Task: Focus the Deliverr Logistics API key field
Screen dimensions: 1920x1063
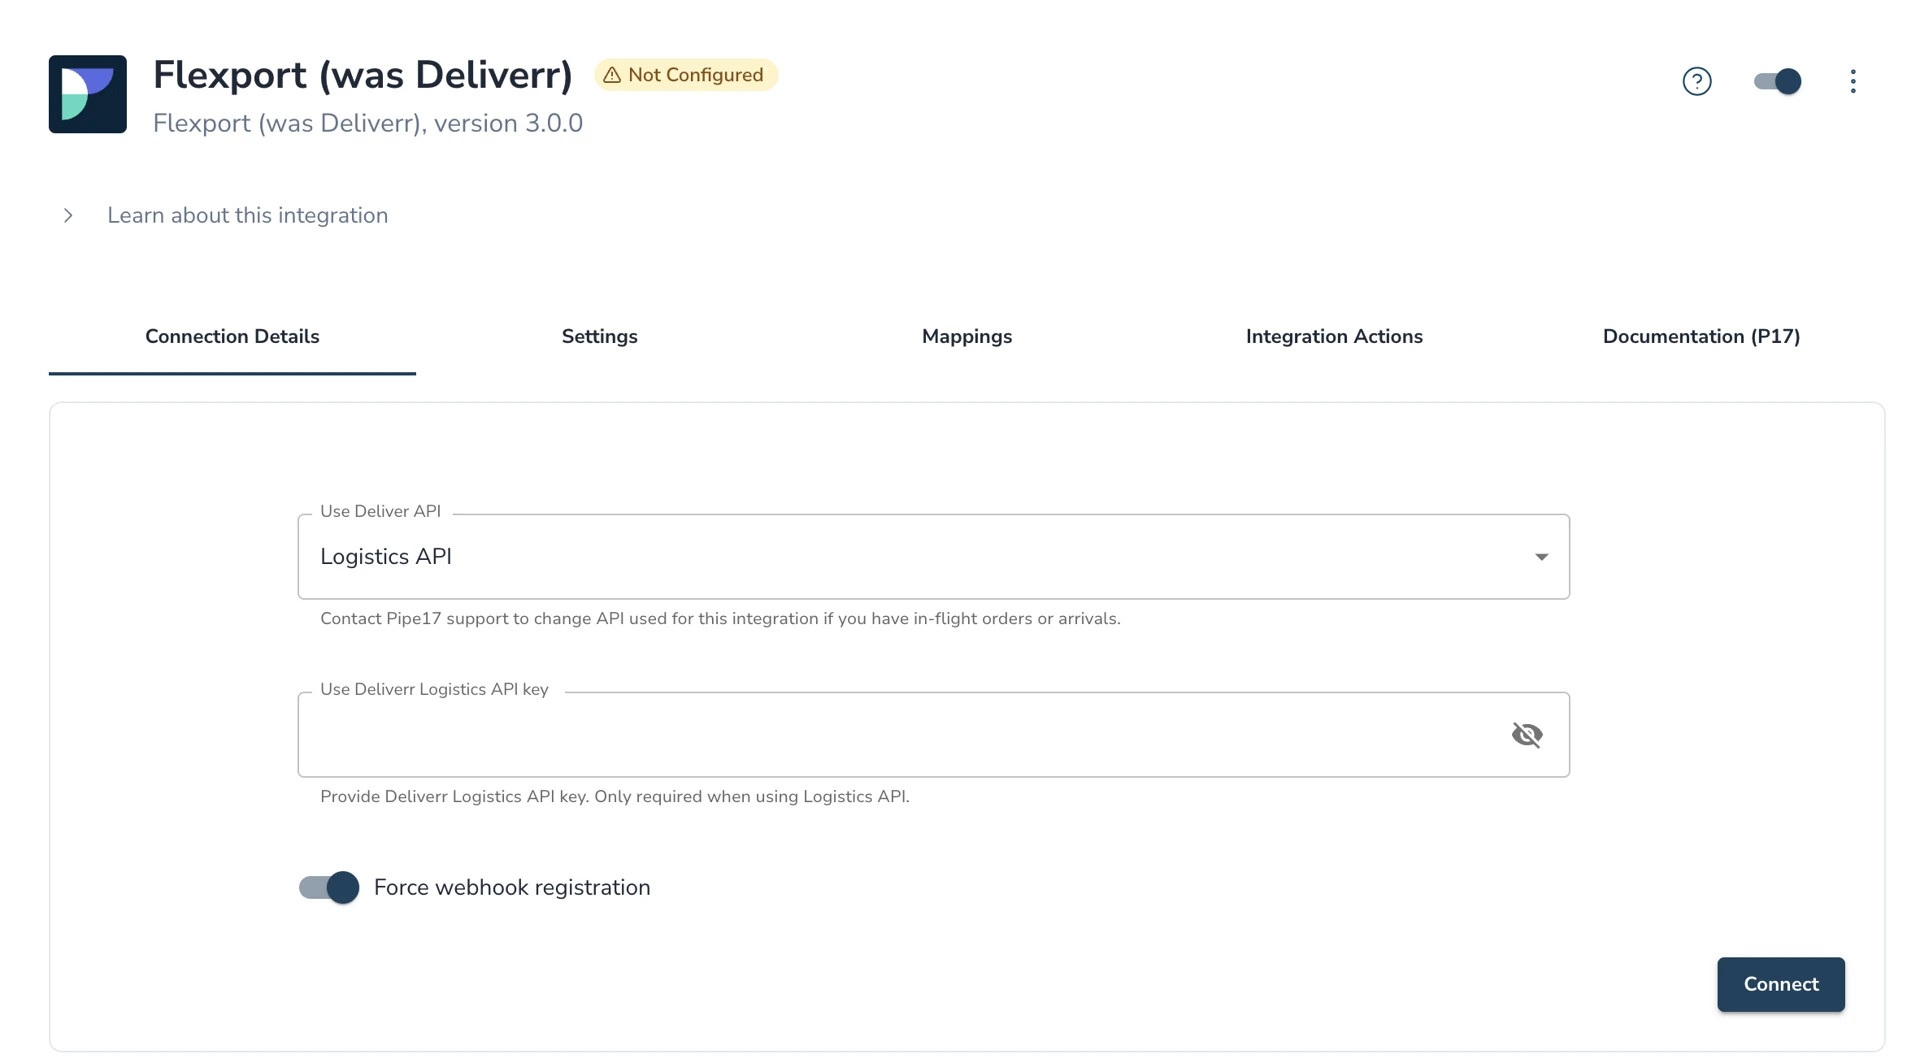Action: click(x=933, y=735)
